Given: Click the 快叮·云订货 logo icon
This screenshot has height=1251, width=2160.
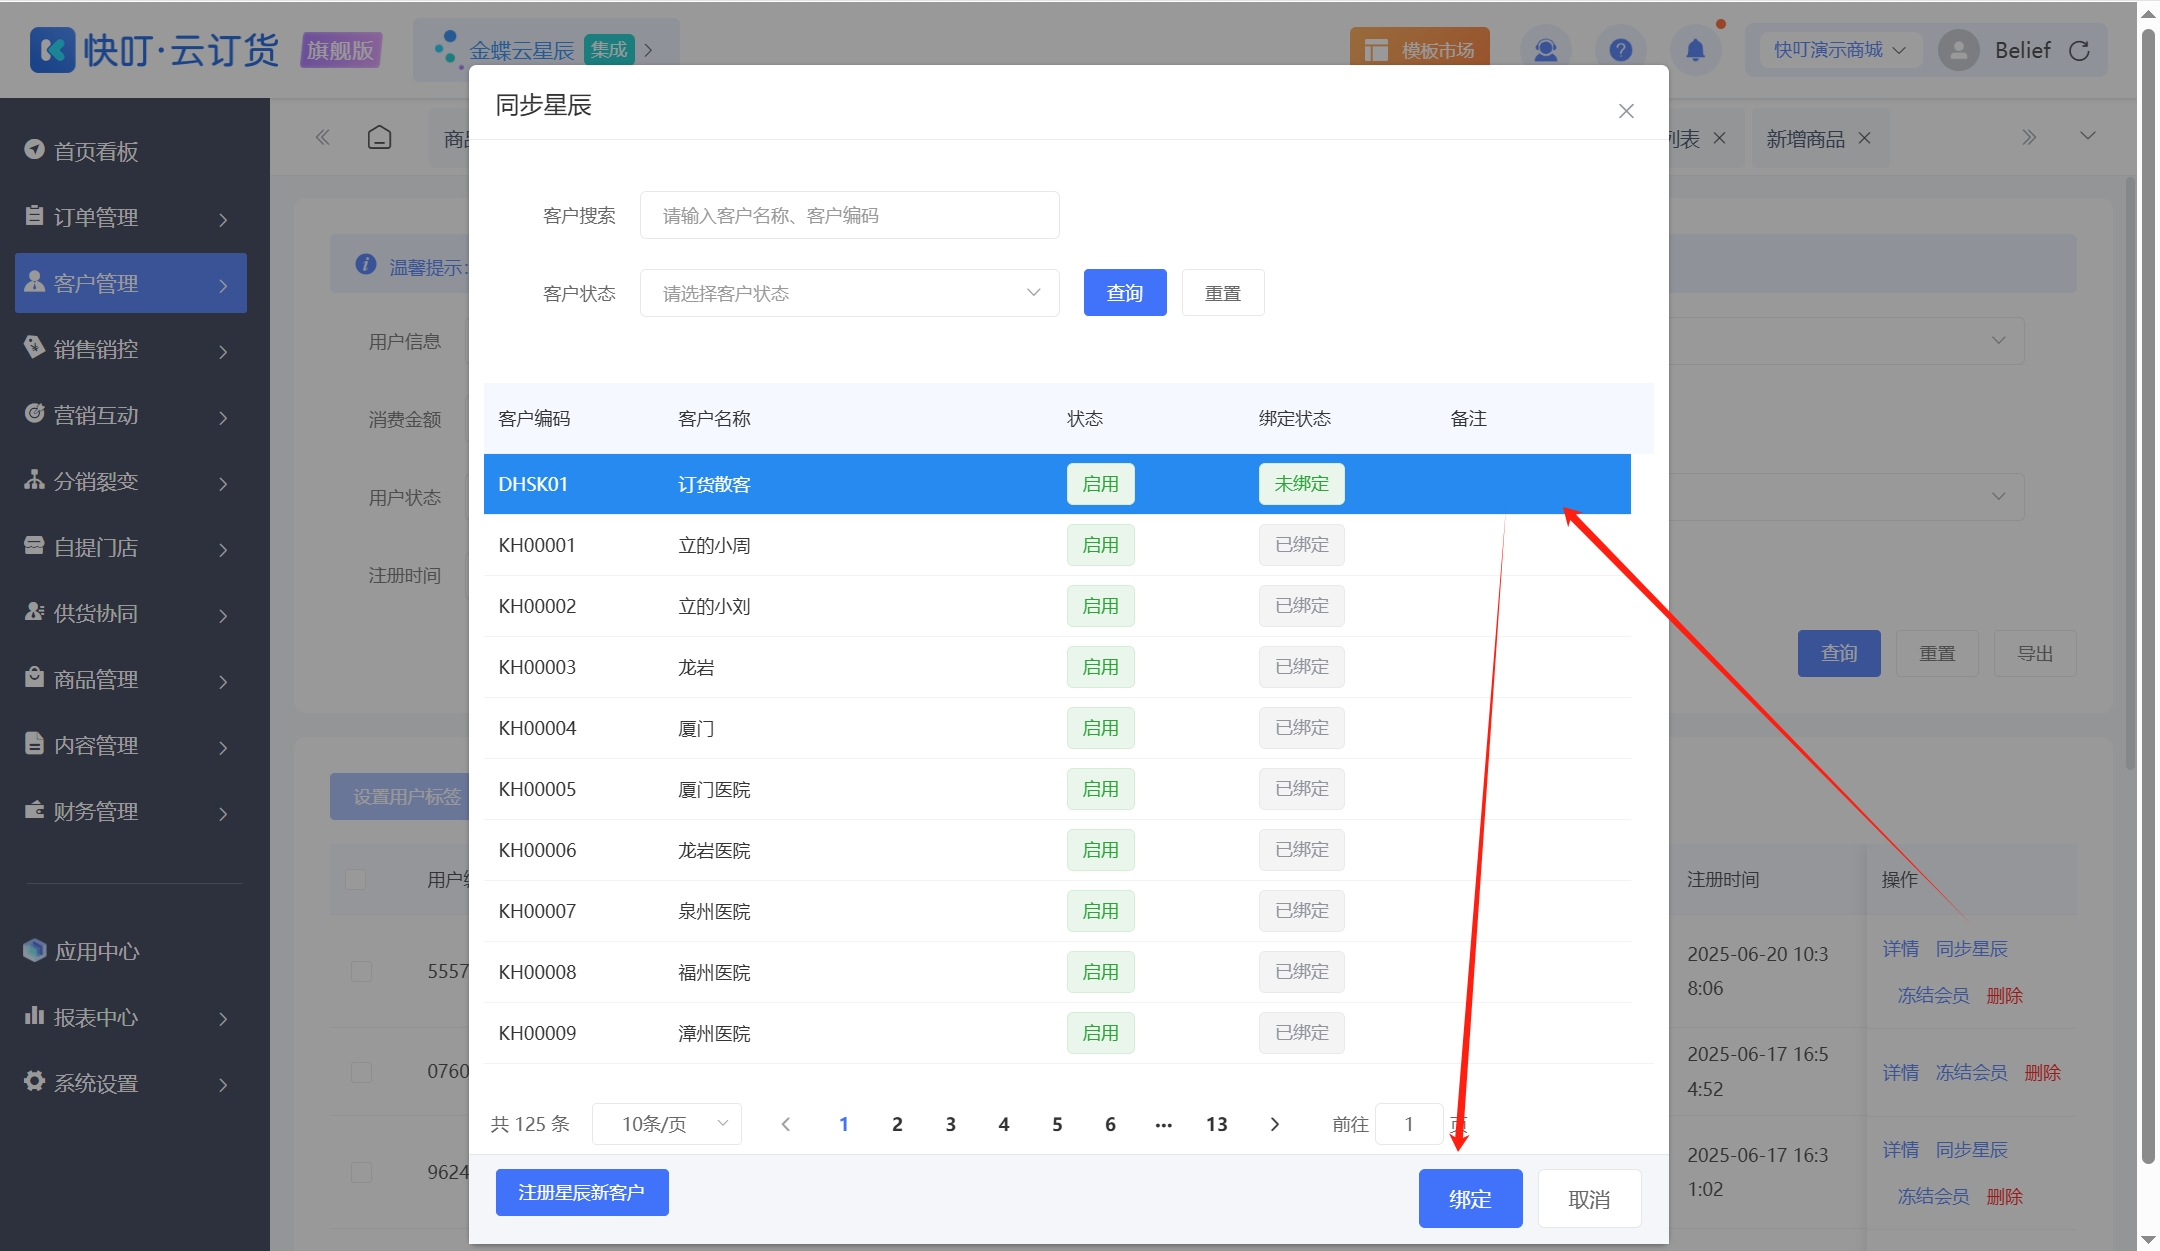Looking at the screenshot, I should 52,49.
